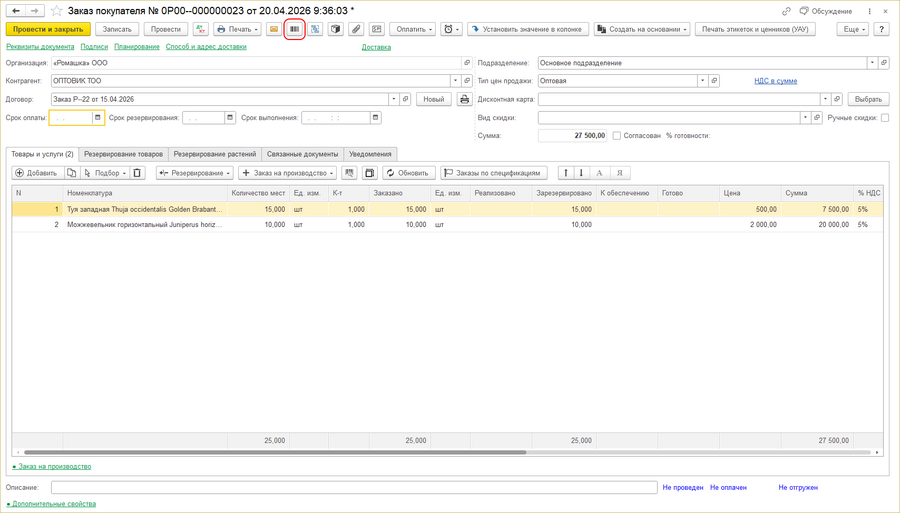Click the Выбрать button for discount card
900x513 pixels.
[868, 99]
